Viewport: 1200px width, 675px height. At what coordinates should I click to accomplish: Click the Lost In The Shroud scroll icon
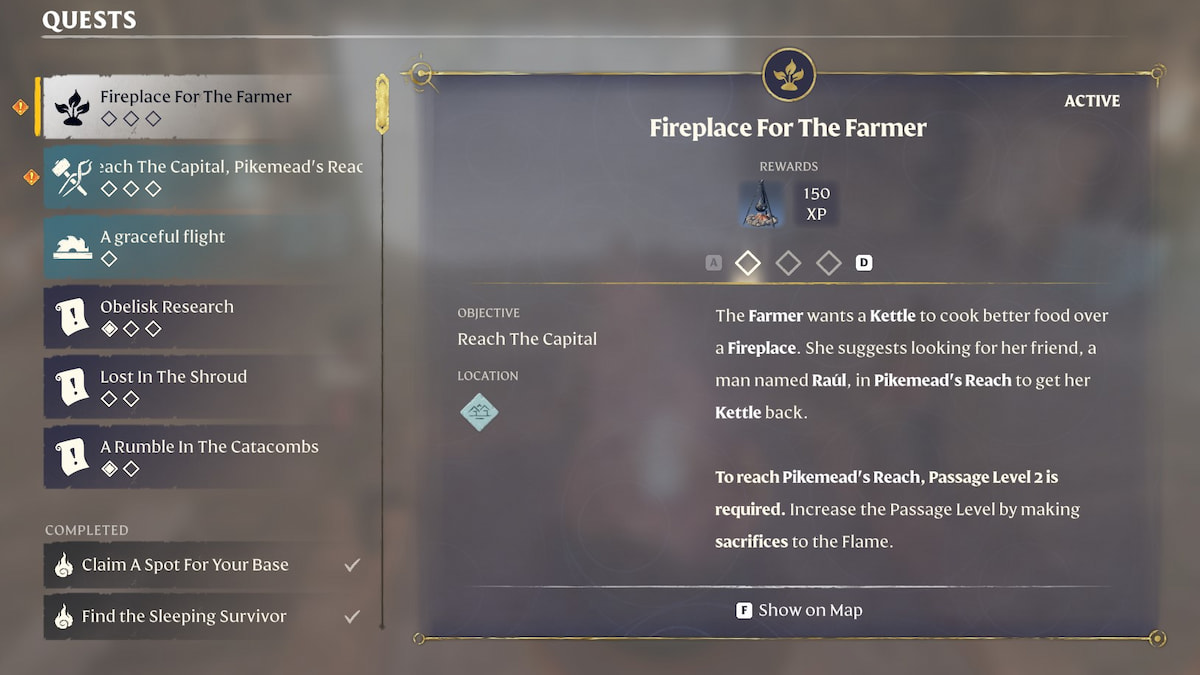click(x=72, y=387)
